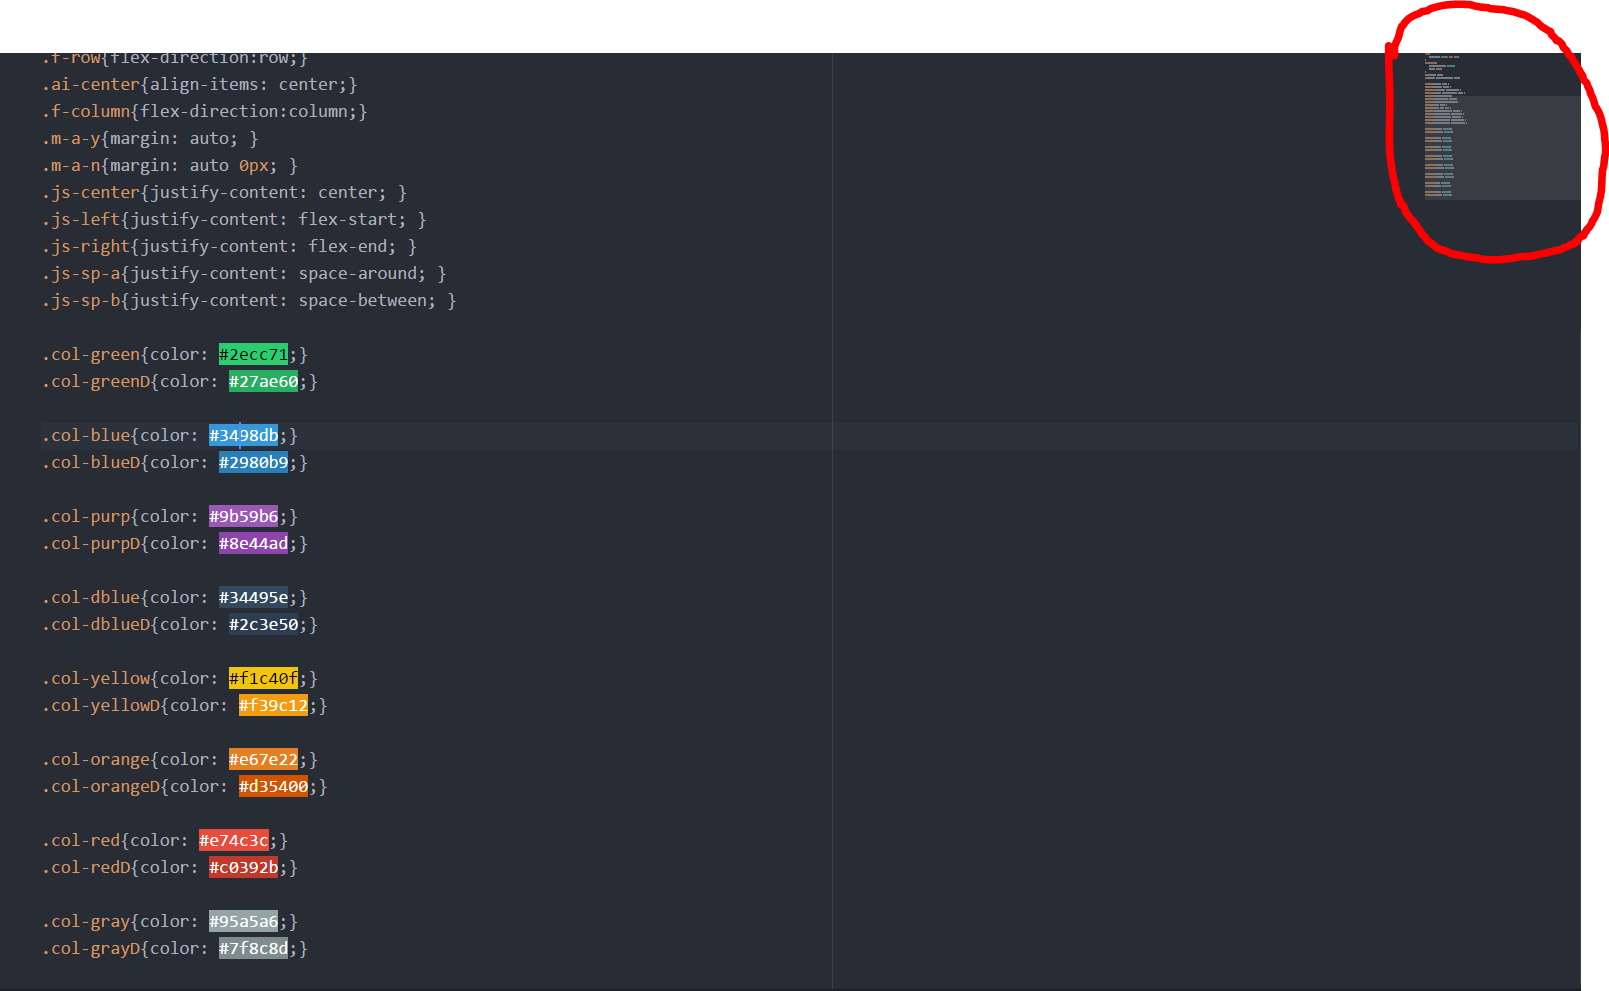Click the .ai-center class selector text
Screen dimensions: 1609x991
pos(91,84)
